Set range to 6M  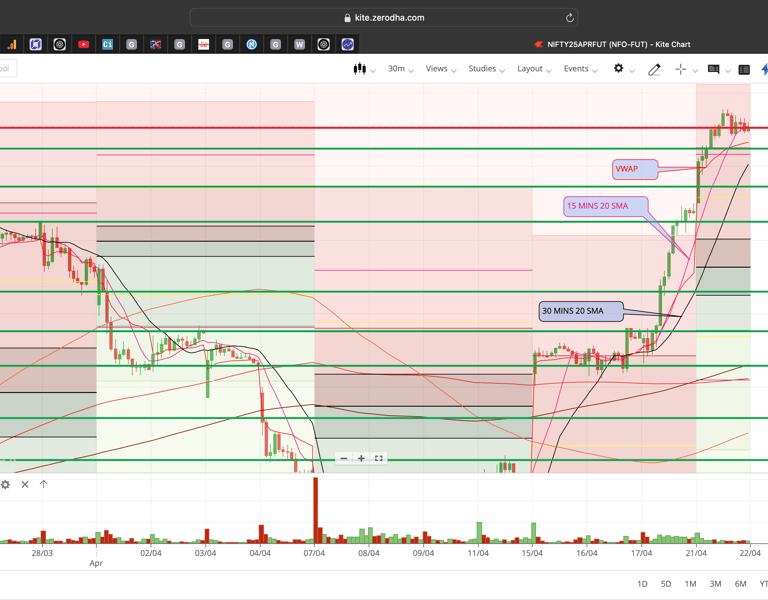740,584
